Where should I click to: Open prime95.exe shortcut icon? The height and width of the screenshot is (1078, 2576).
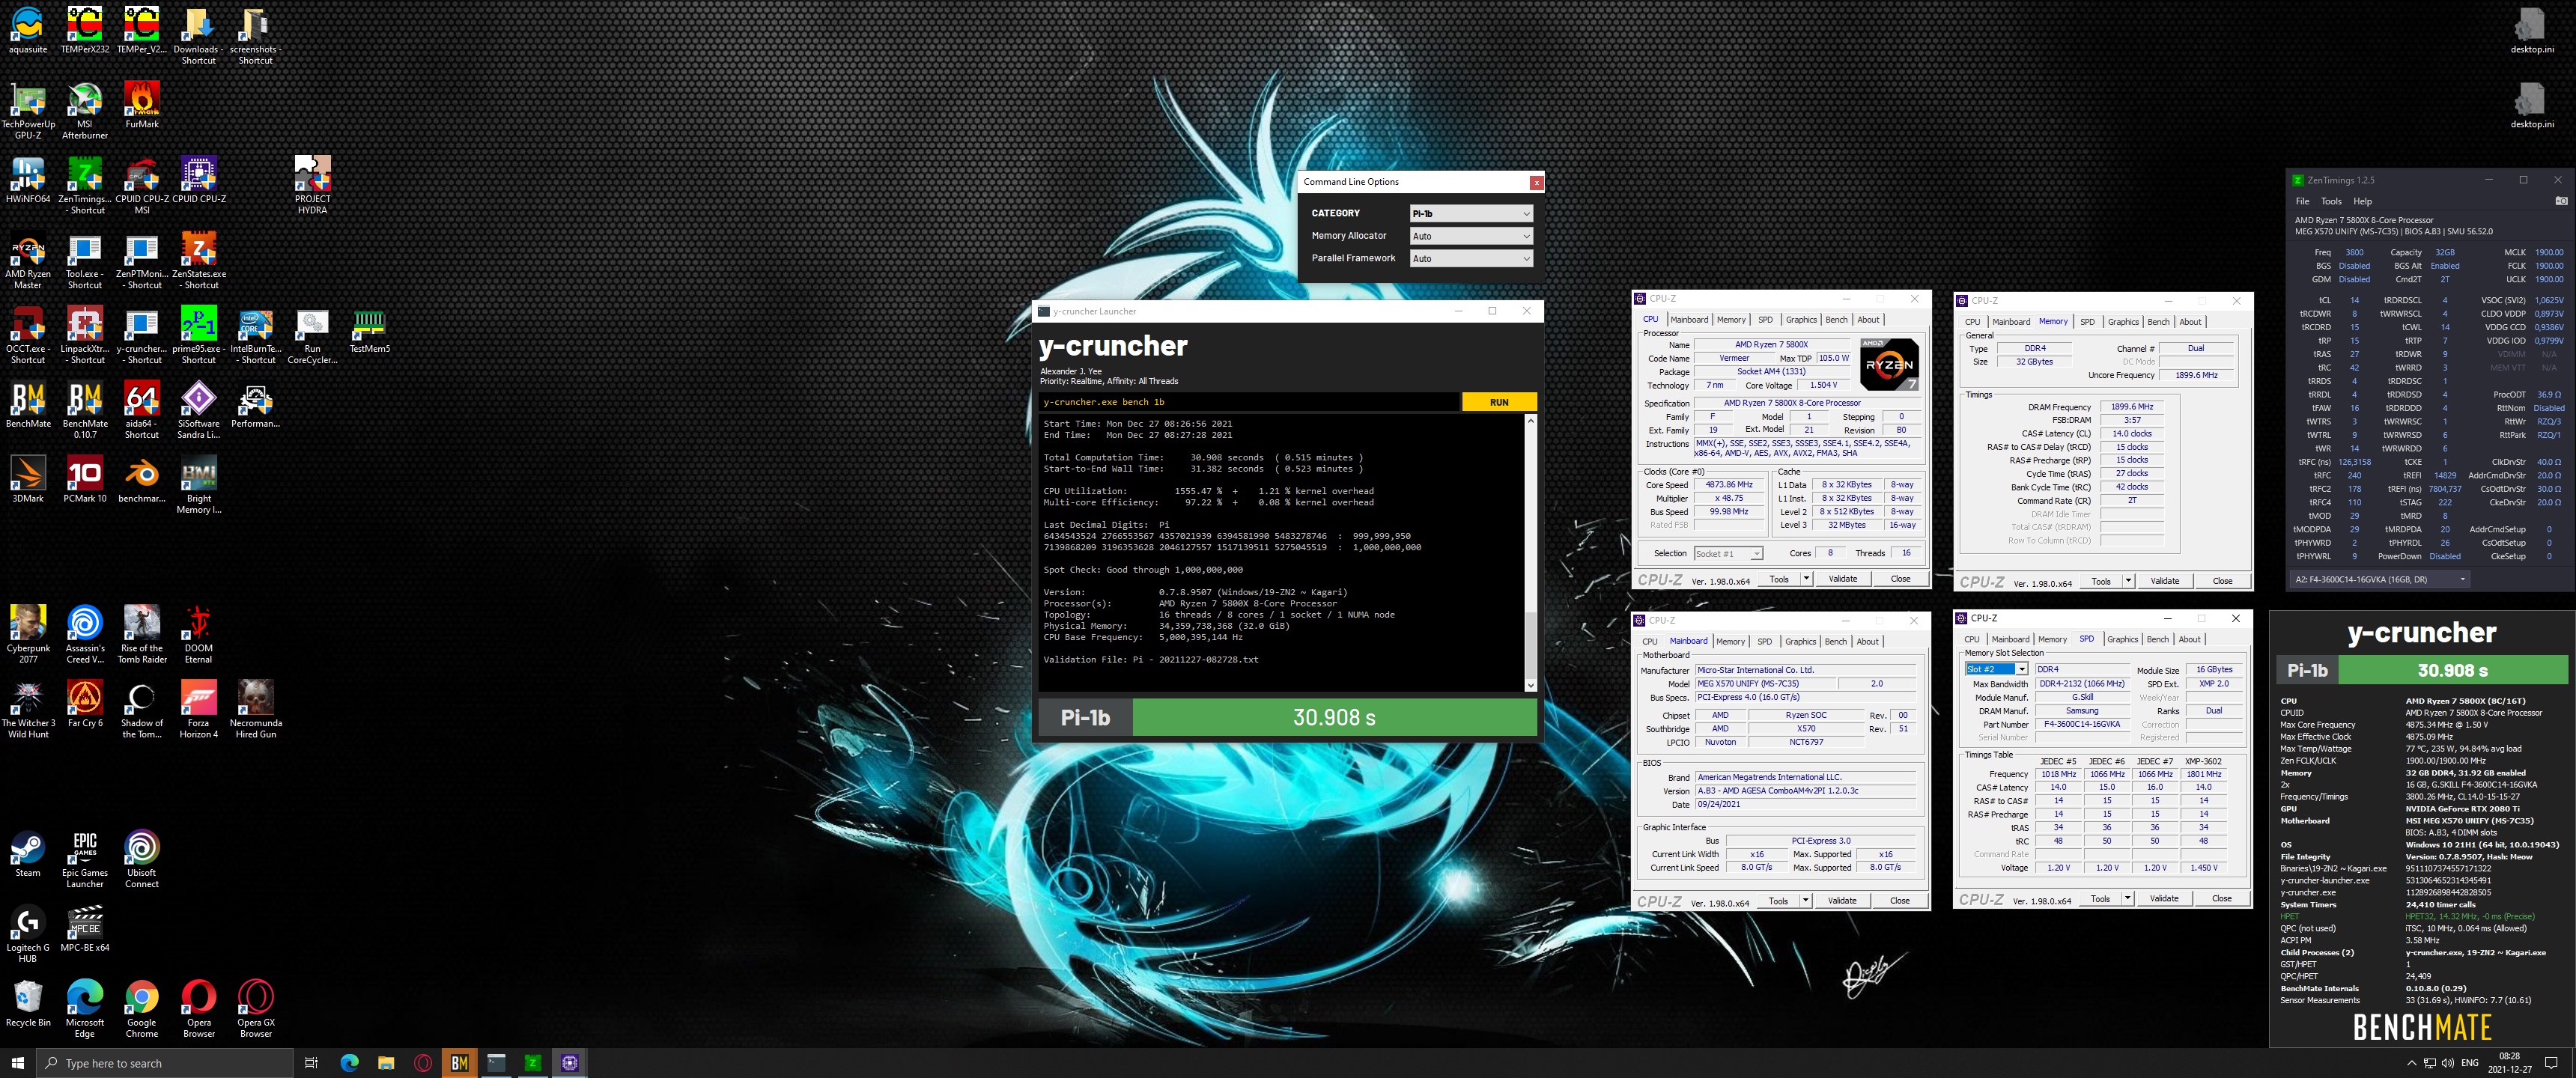[x=199, y=335]
